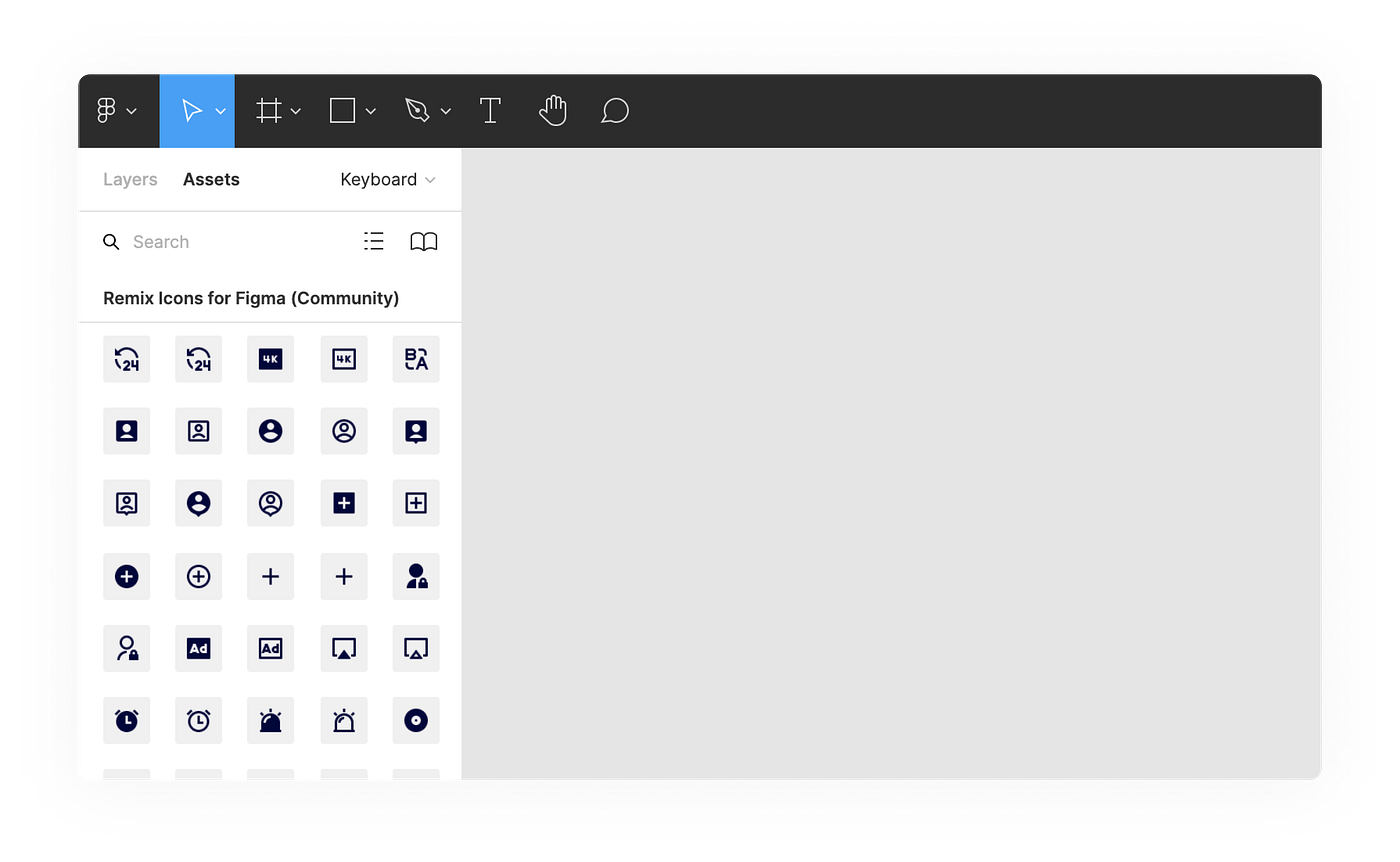The width and height of the screenshot is (1400, 862).
Task: Pick the filled Ad advertisement icon
Action: (199, 648)
